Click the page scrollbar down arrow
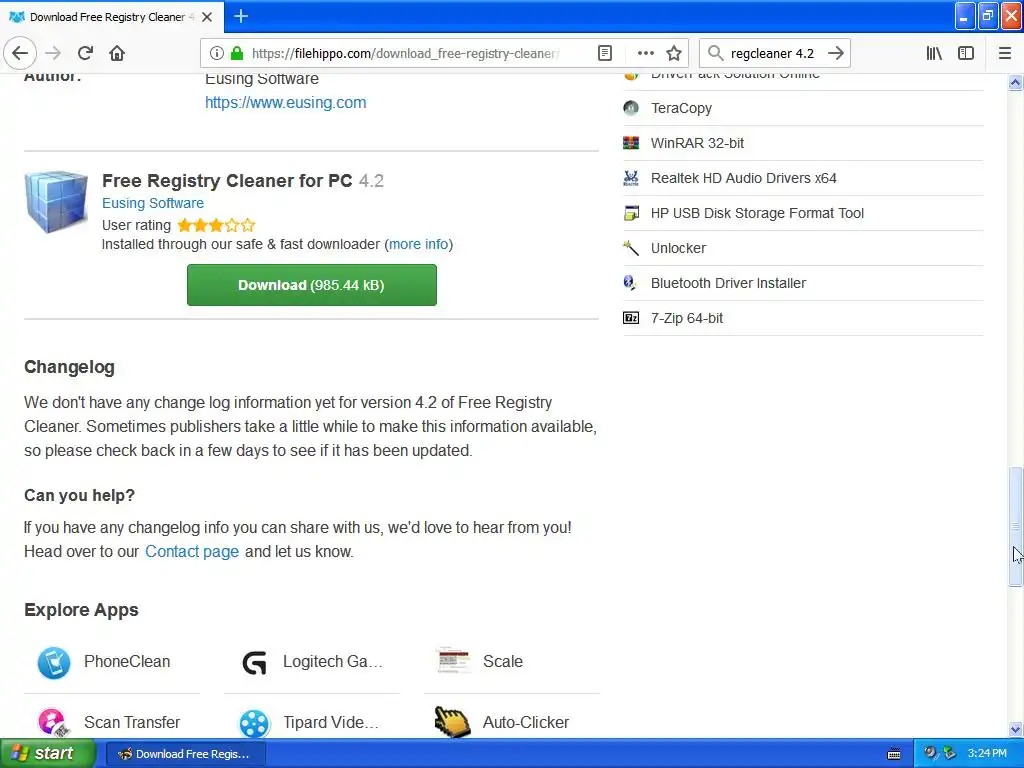The height and width of the screenshot is (768, 1024). coord(1015,729)
